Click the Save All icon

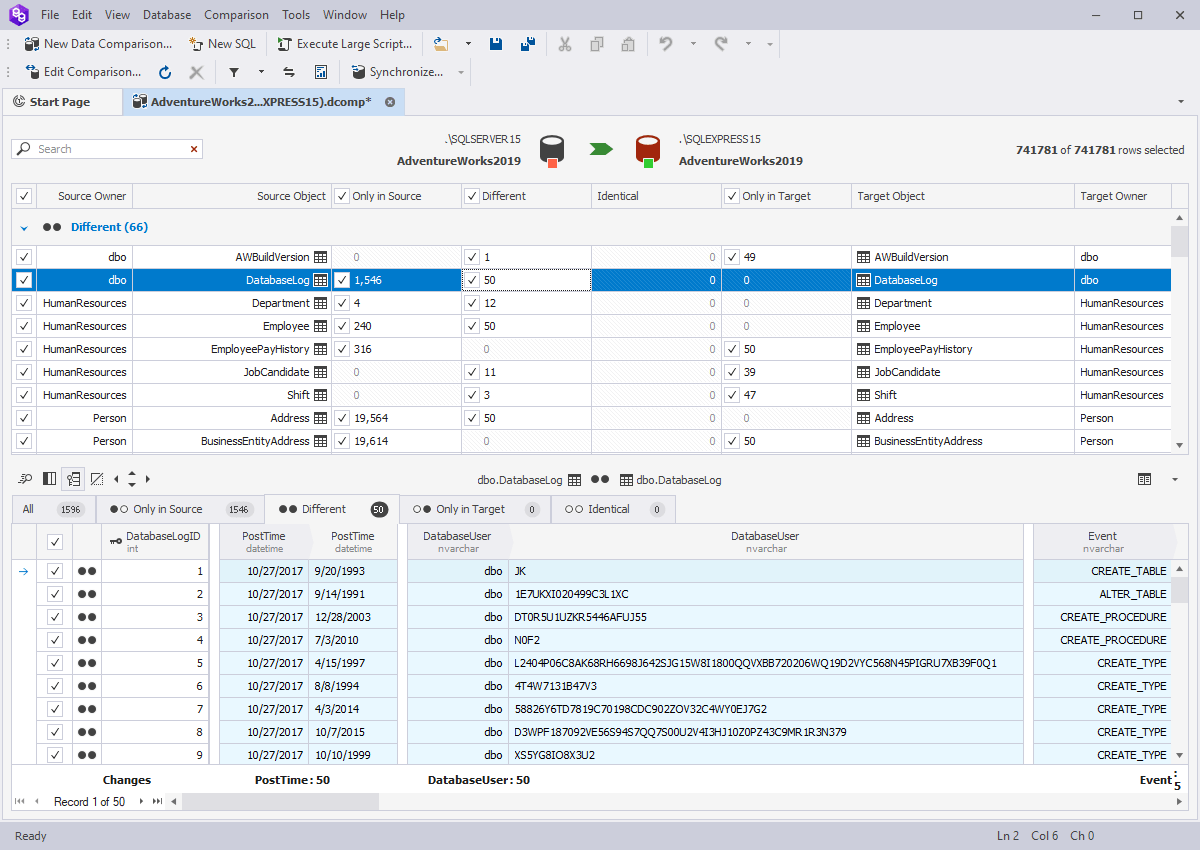[528, 44]
